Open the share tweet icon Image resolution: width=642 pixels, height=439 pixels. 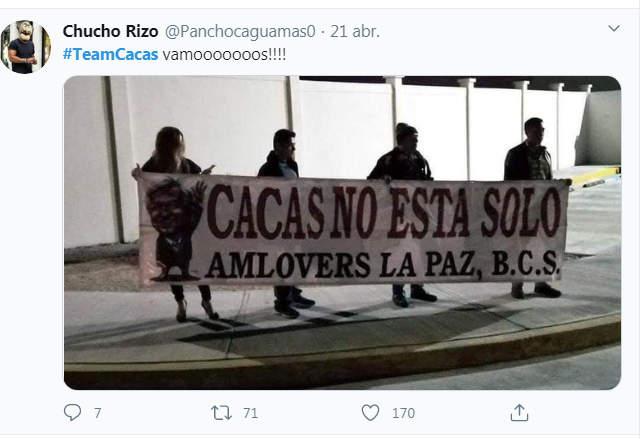coord(519,412)
